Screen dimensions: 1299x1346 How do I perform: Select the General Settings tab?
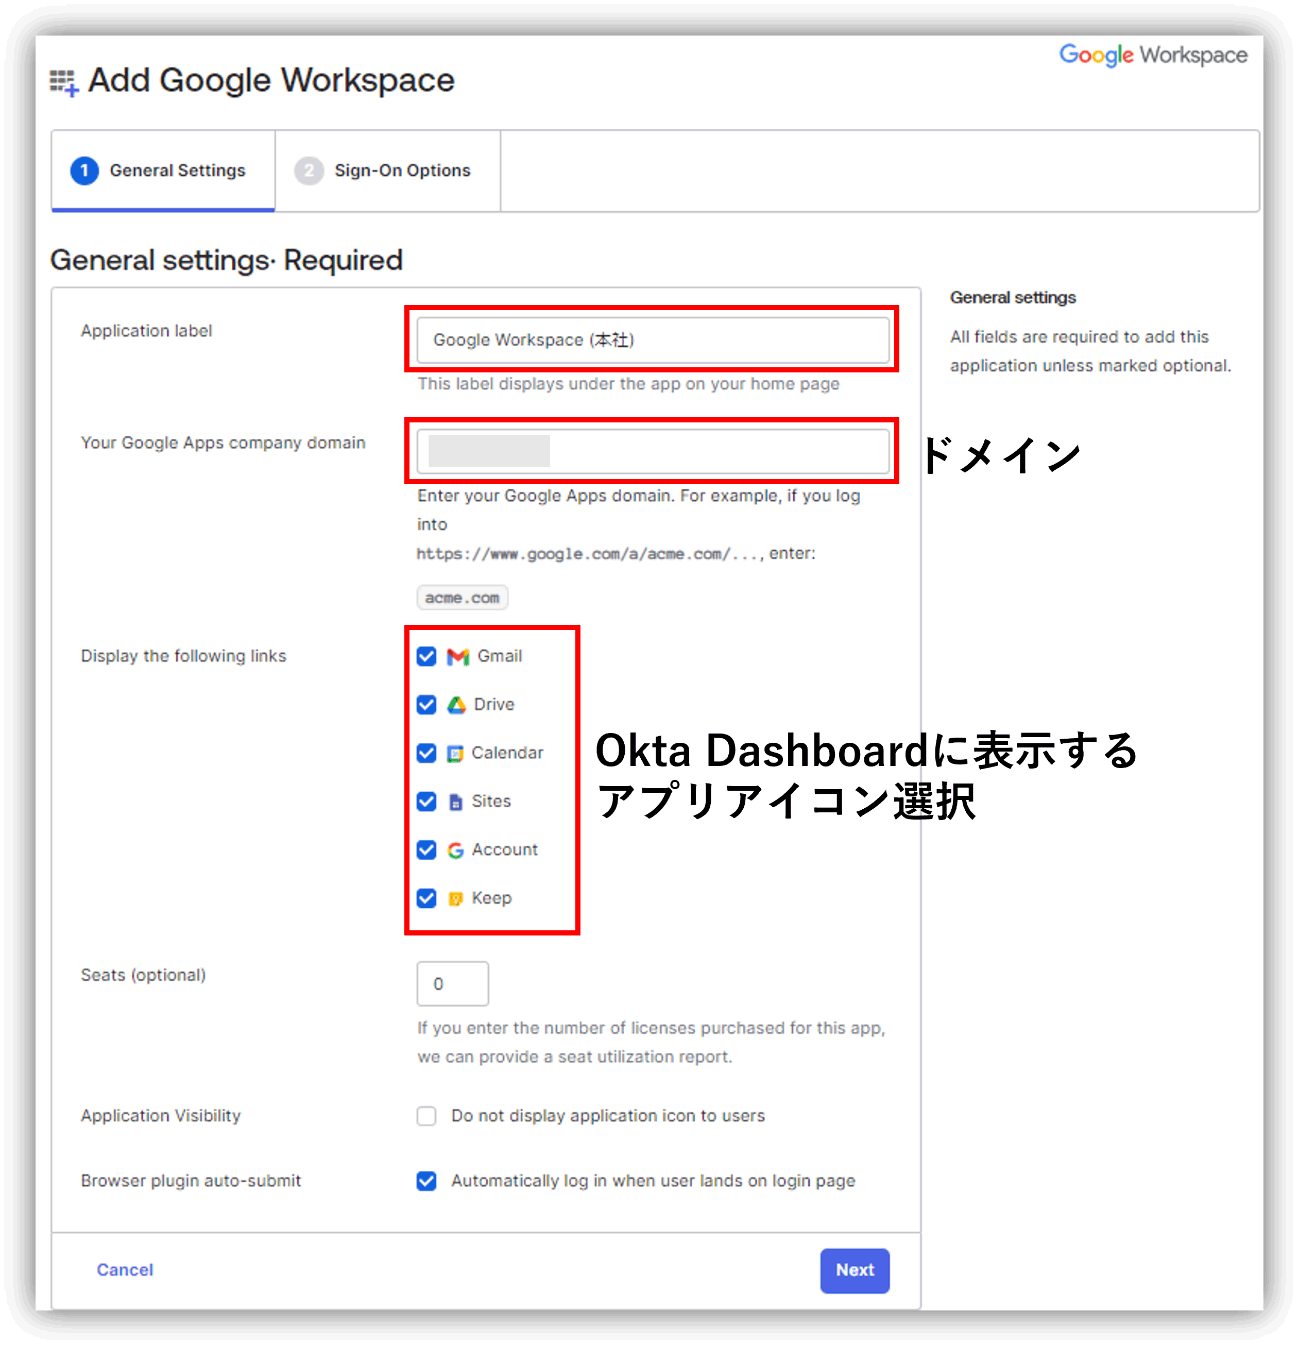pyautogui.click(x=163, y=171)
